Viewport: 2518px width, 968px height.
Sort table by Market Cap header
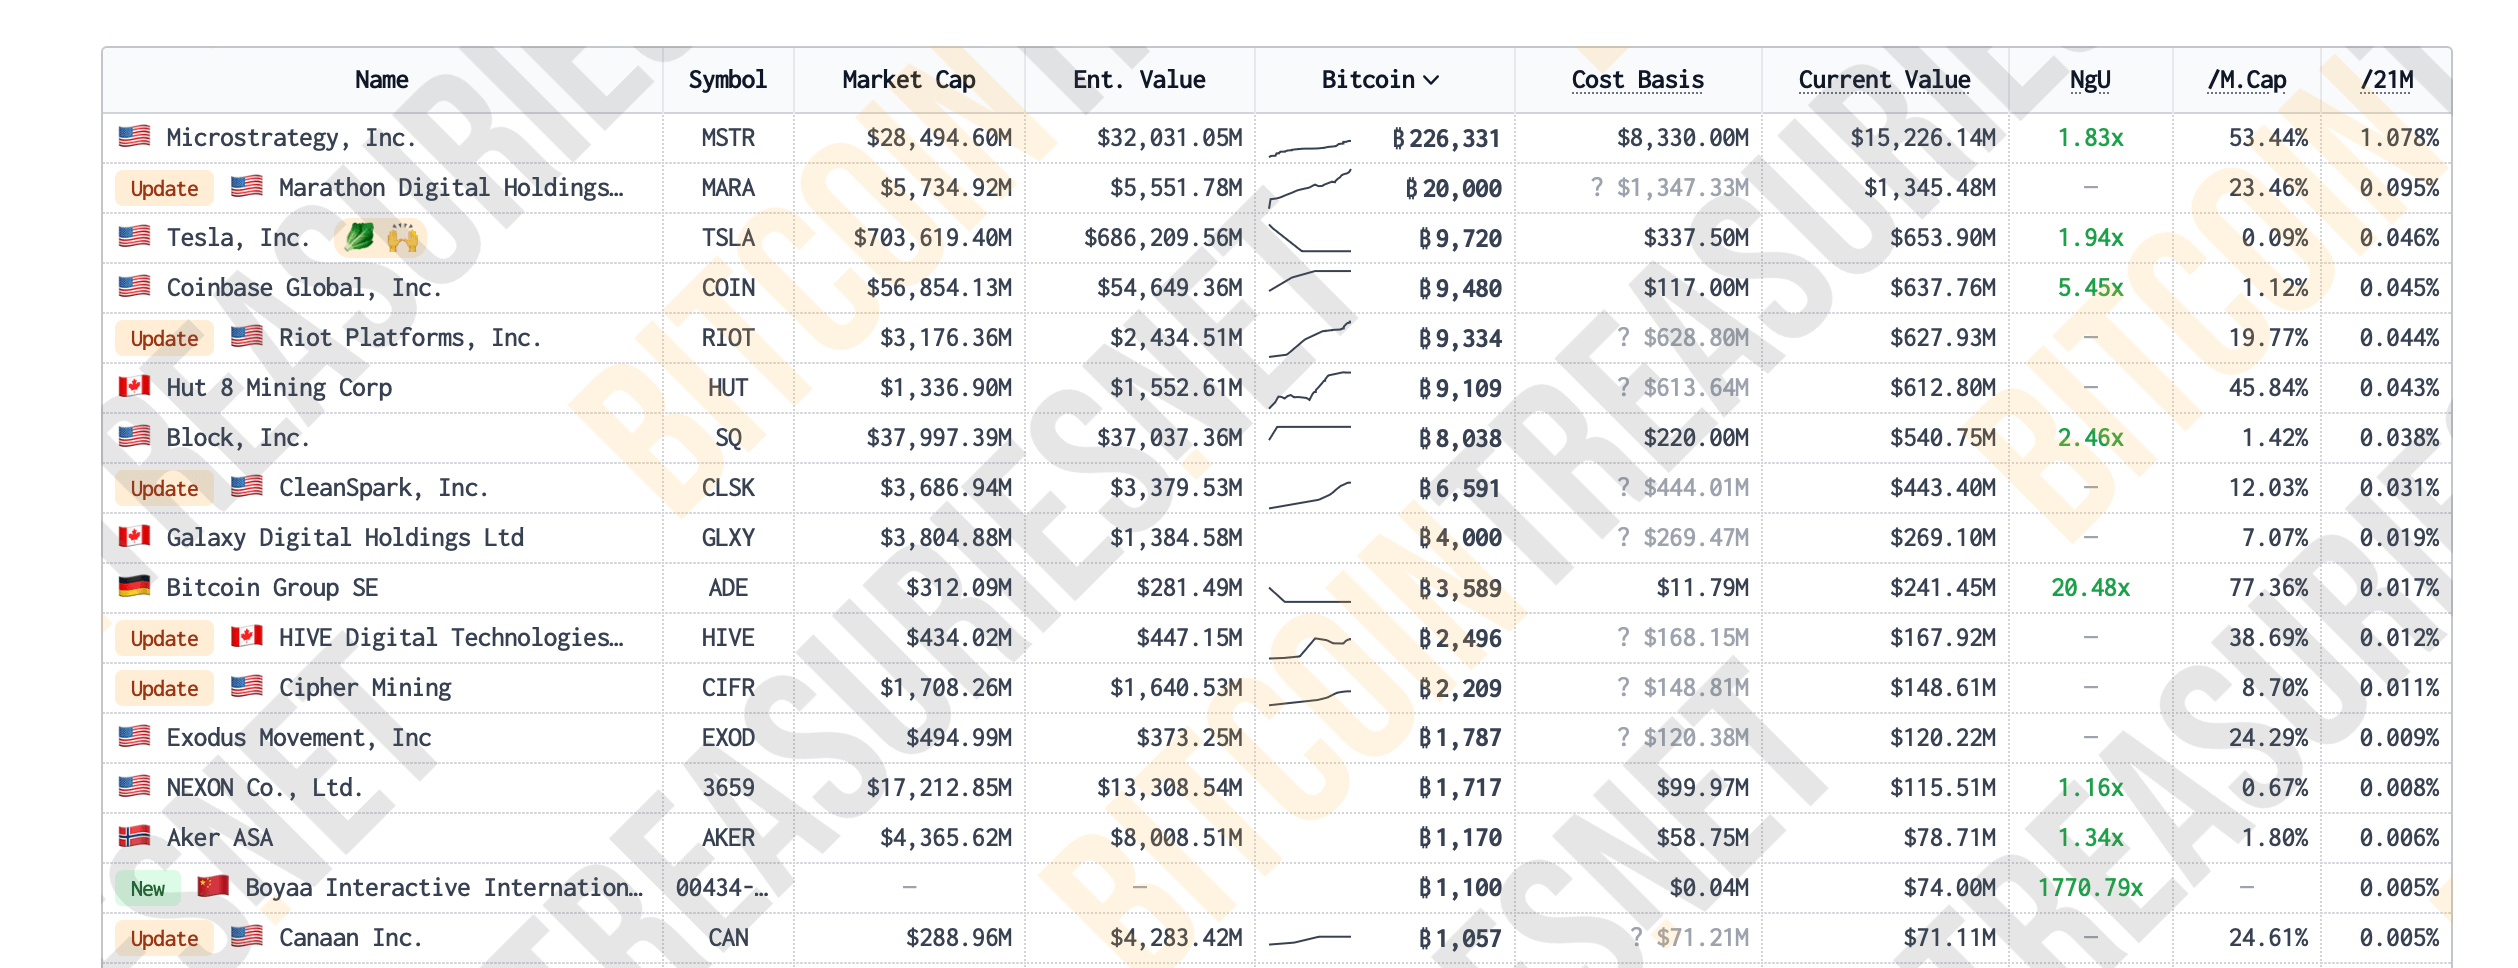(x=908, y=80)
